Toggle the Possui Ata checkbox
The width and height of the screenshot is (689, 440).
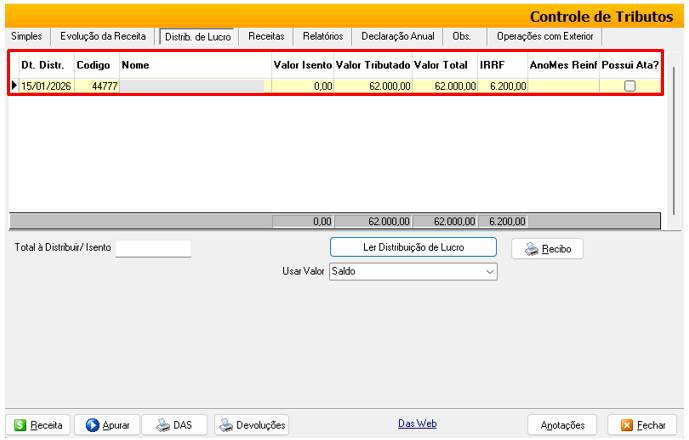[629, 86]
